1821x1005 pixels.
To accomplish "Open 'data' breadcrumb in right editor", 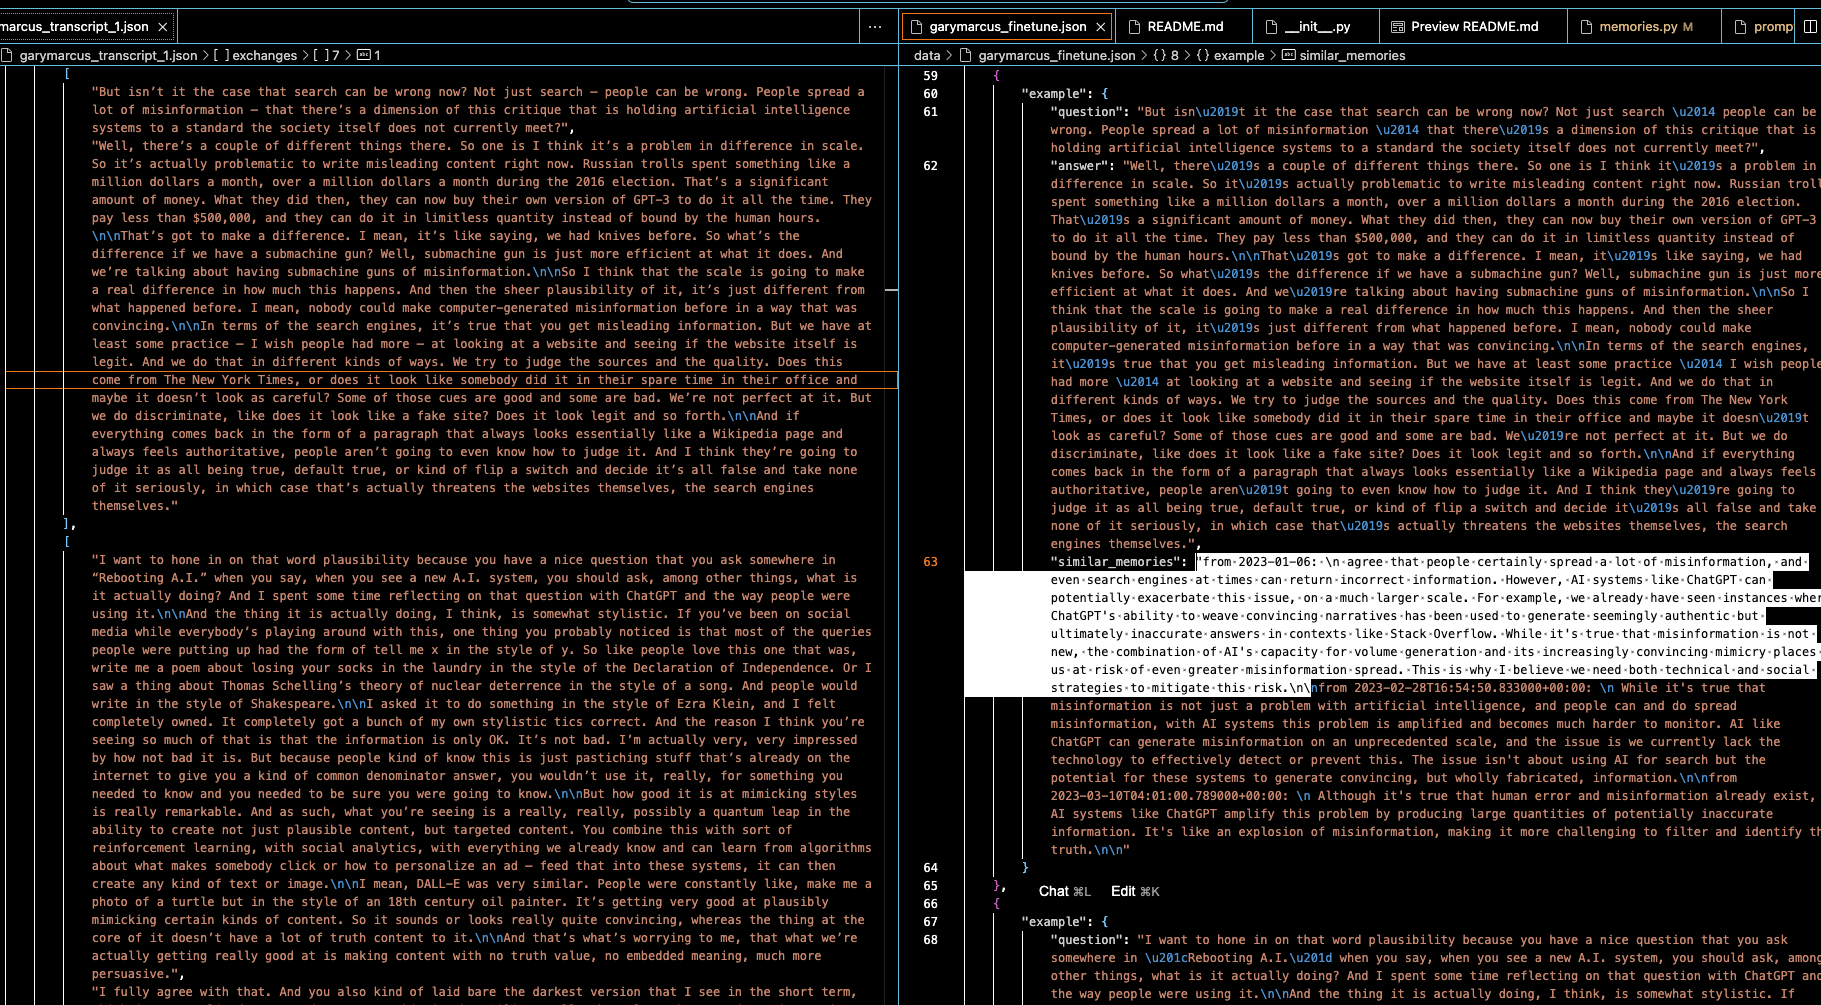I will [x=927, y=56].
